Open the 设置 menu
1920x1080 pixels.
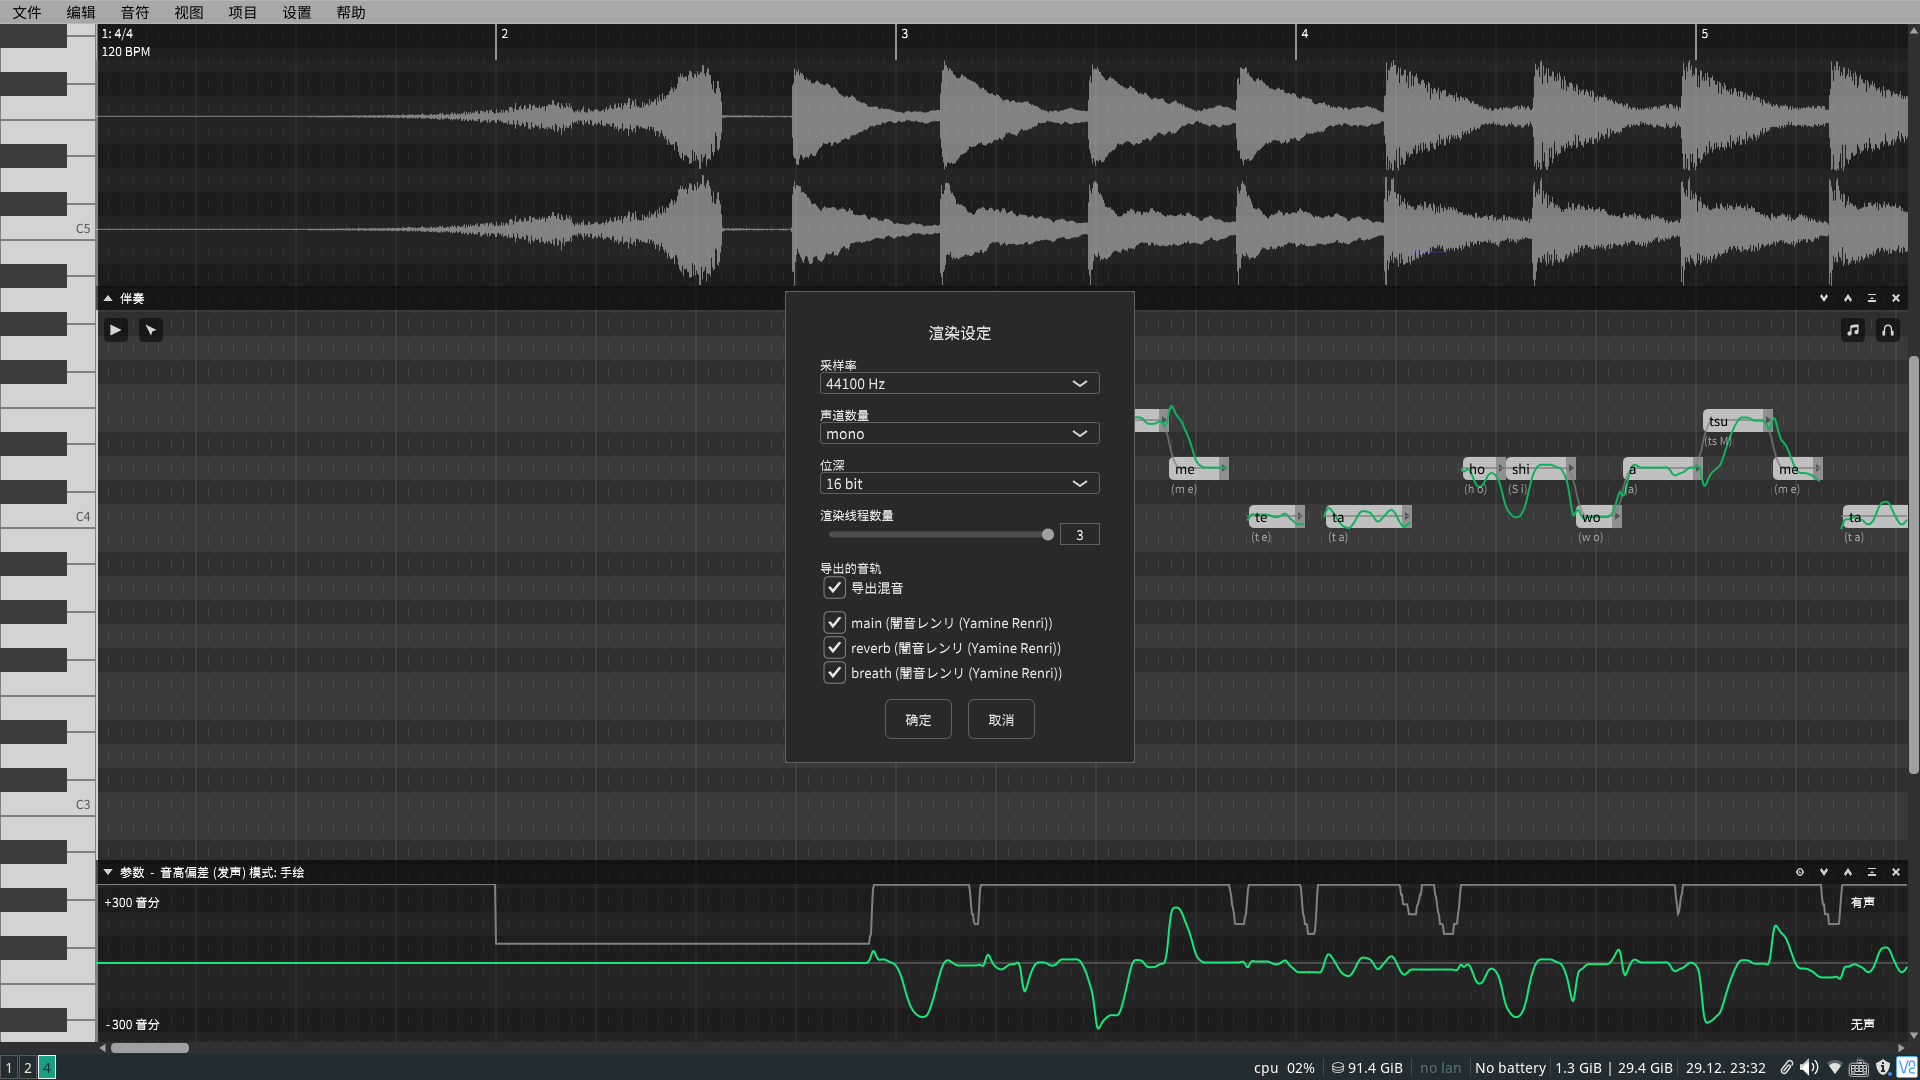296,12
